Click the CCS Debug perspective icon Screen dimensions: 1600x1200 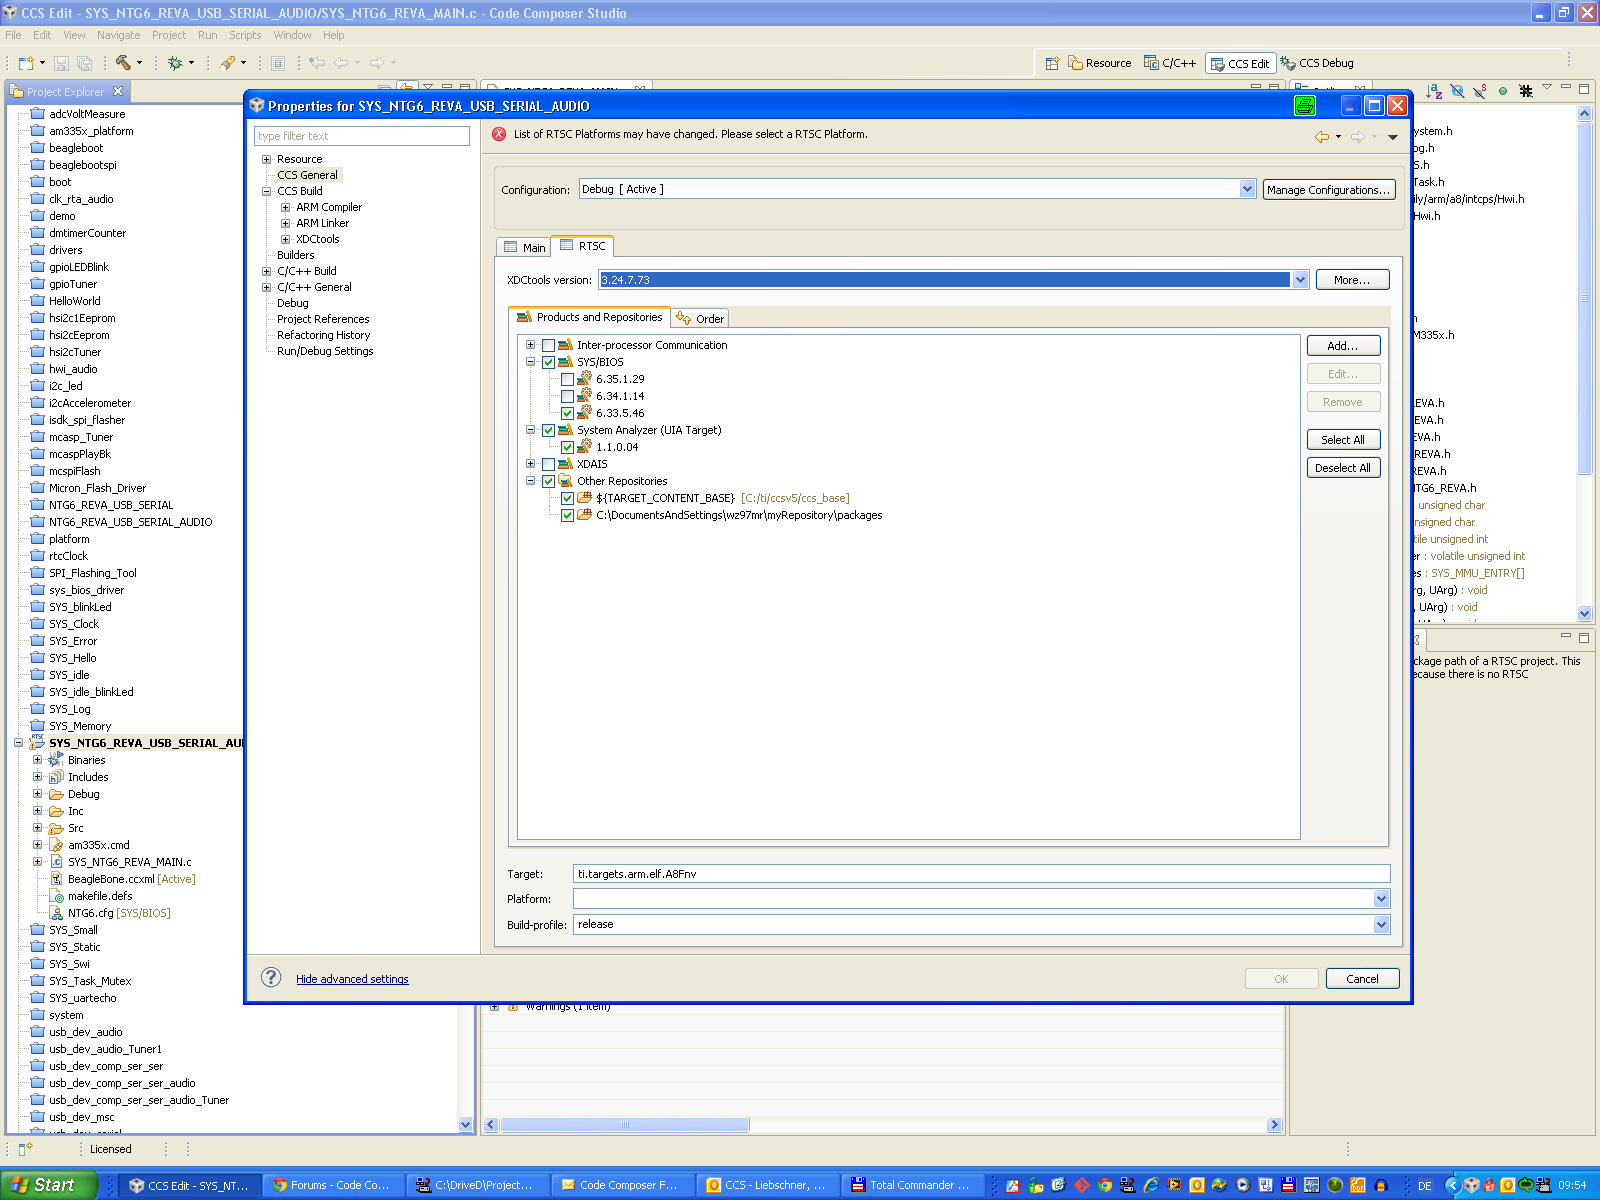pyautogui.click(x=1288, y=63)
